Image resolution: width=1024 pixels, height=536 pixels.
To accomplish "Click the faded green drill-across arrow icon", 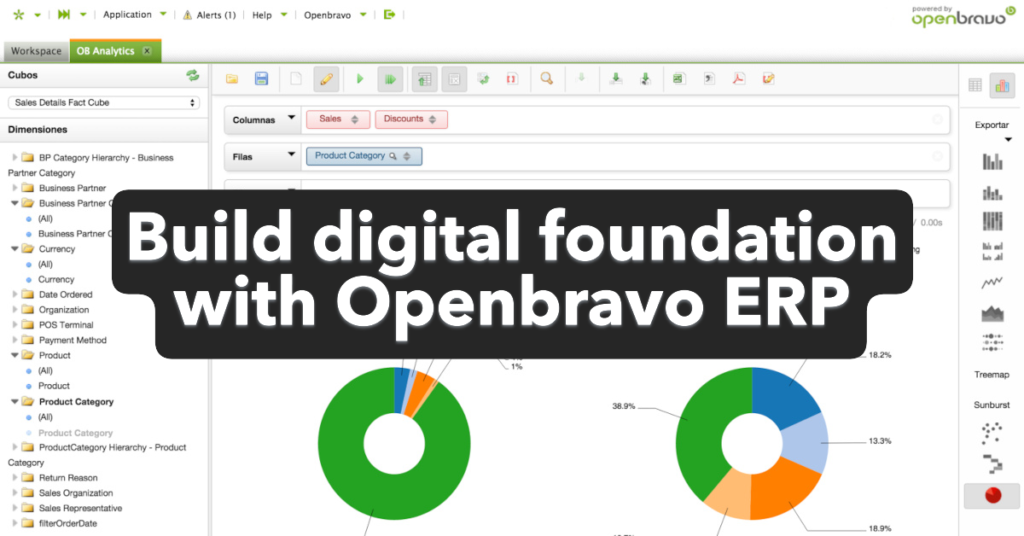I will point(581,78).
